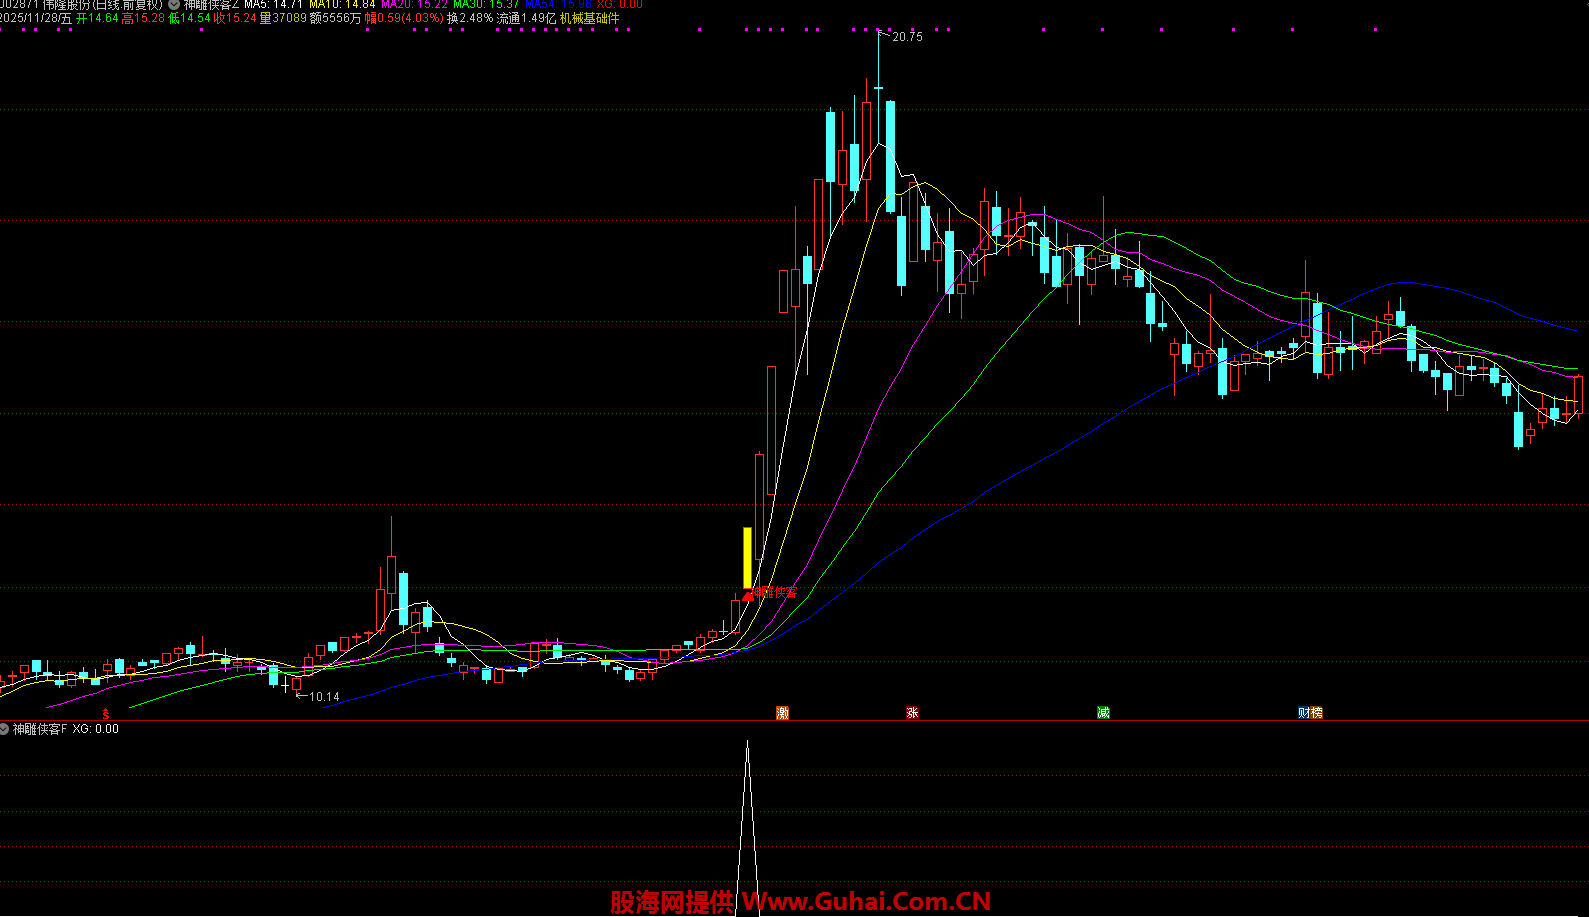The image size is (1589, 917).
Task: Click the red $ marker icon
Action: (106, 714)
